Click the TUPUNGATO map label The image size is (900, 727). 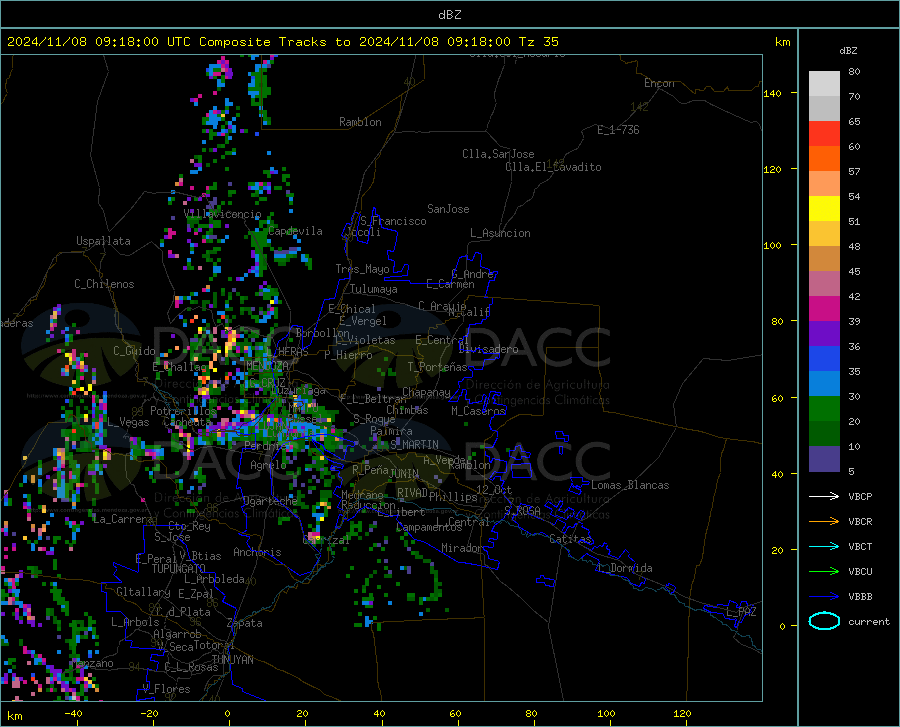(x=178, y=569)
